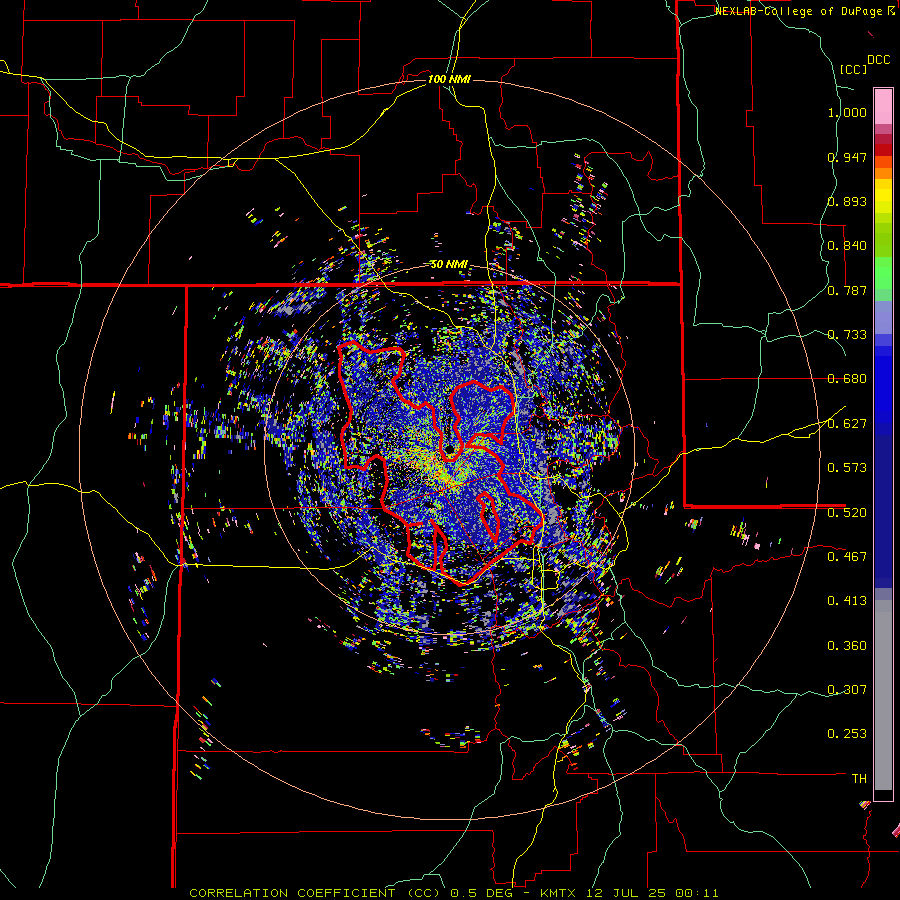Select the 0.733 scale value
Image resolution: width=900 pixels, height=900 pixels.
(x=847, y=335)
